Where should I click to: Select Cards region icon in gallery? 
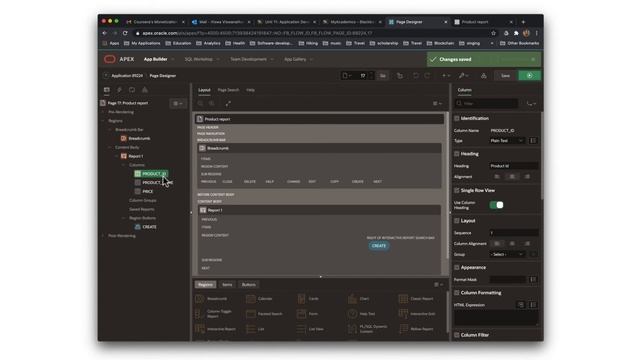301,299
